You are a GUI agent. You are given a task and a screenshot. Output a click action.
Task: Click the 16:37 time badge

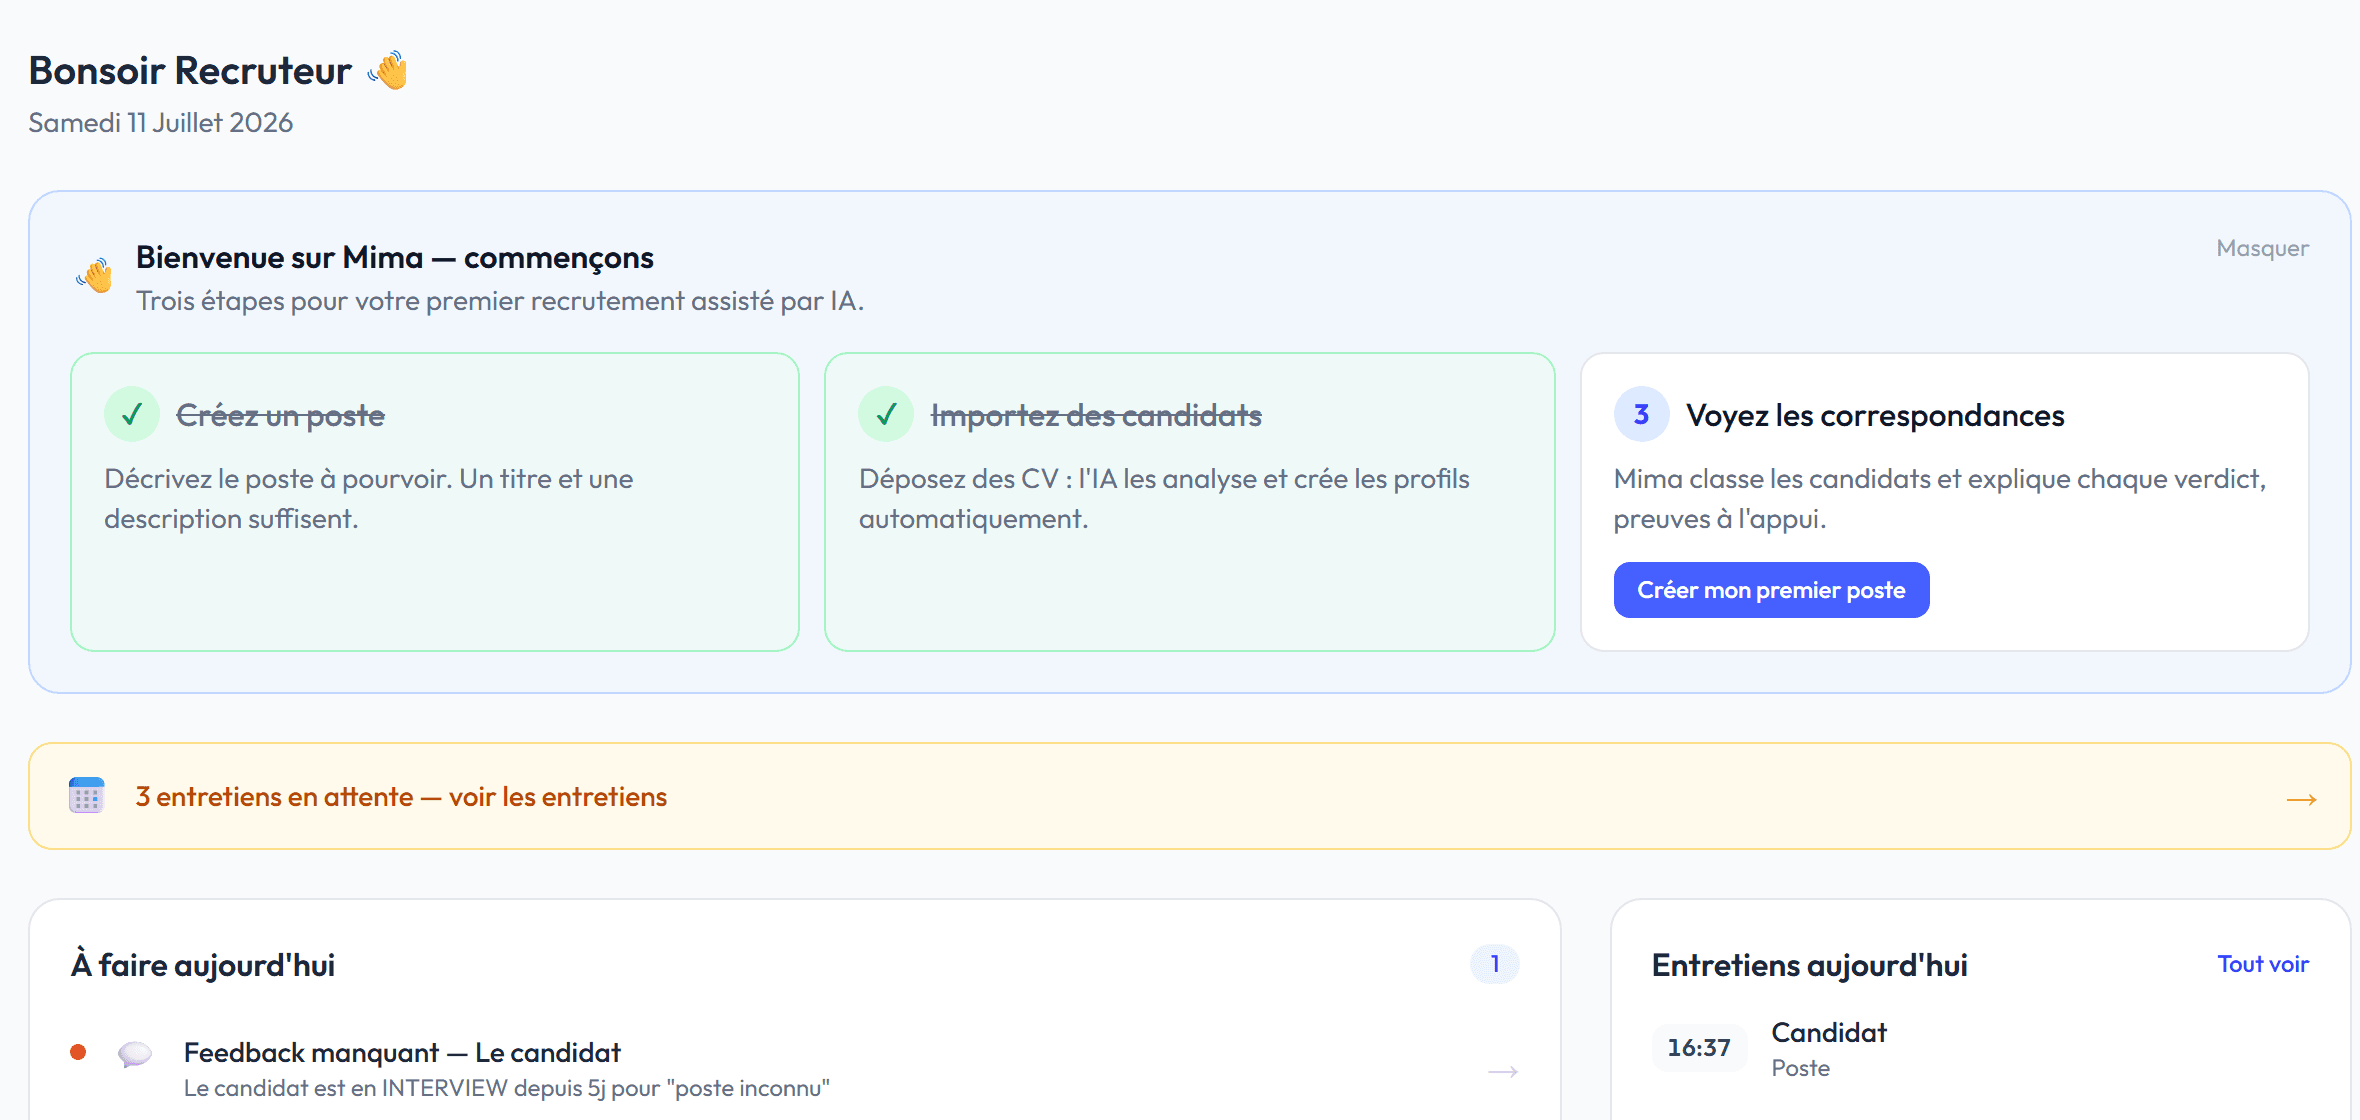pos(1699,1048)
